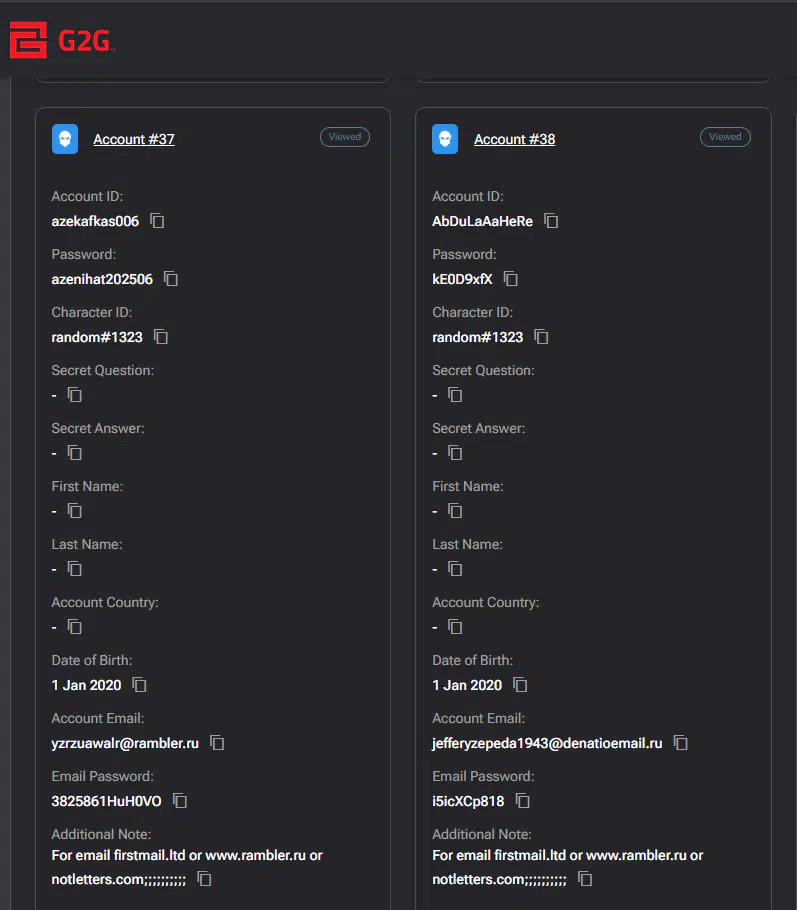
Task: Copy Account #37 Account ID azekafkas006
Action: [x=157, y=221]
